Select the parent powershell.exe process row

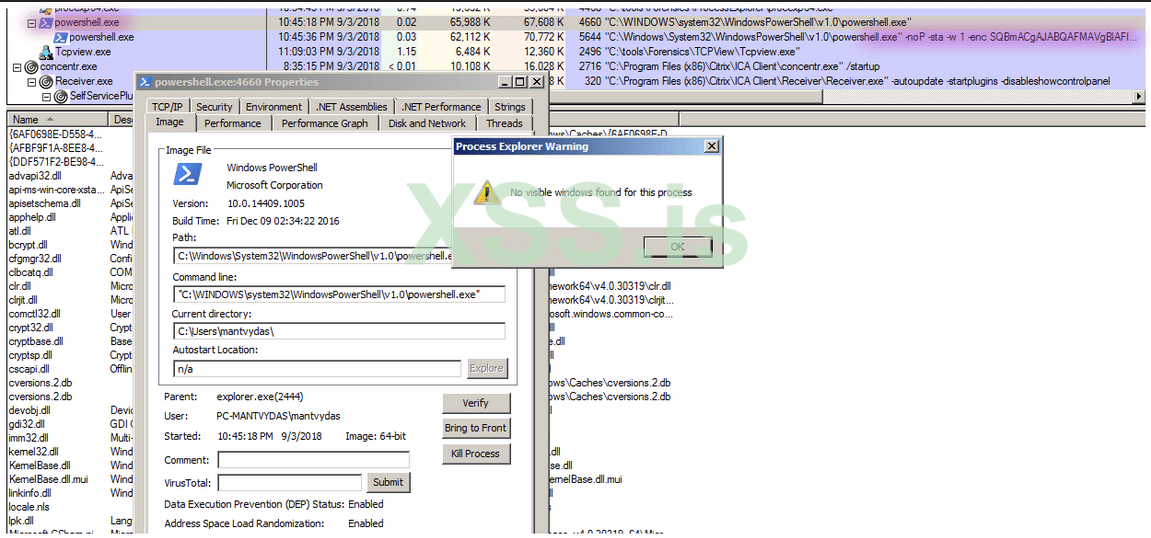point(576,23)
